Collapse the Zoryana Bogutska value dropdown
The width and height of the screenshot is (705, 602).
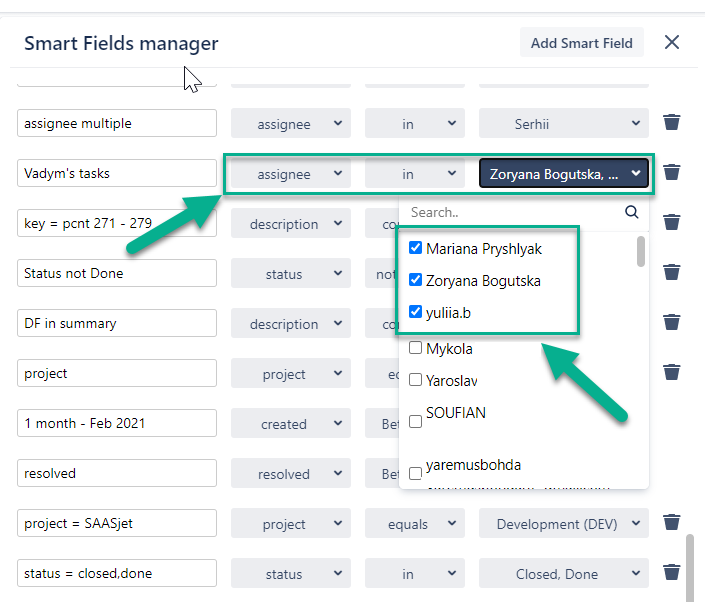pyautogui.click(x=564, y=173)
